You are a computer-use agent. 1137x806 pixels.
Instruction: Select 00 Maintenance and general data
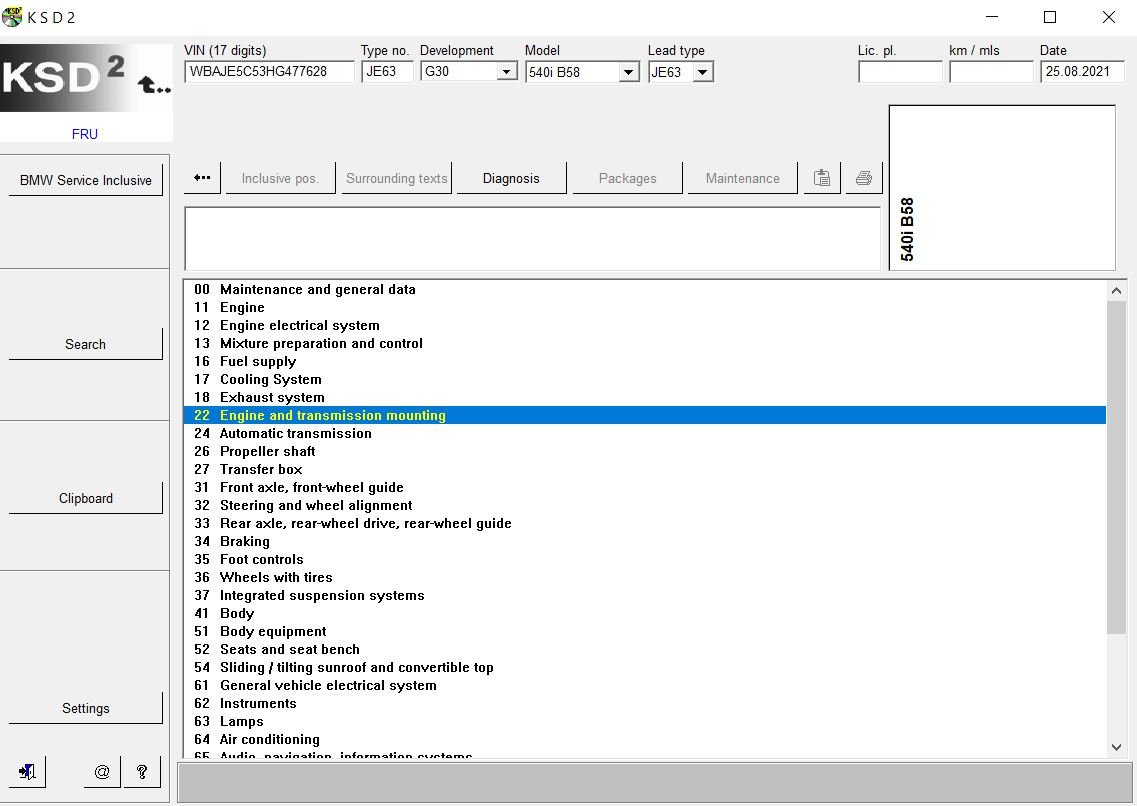click(645, 289)
